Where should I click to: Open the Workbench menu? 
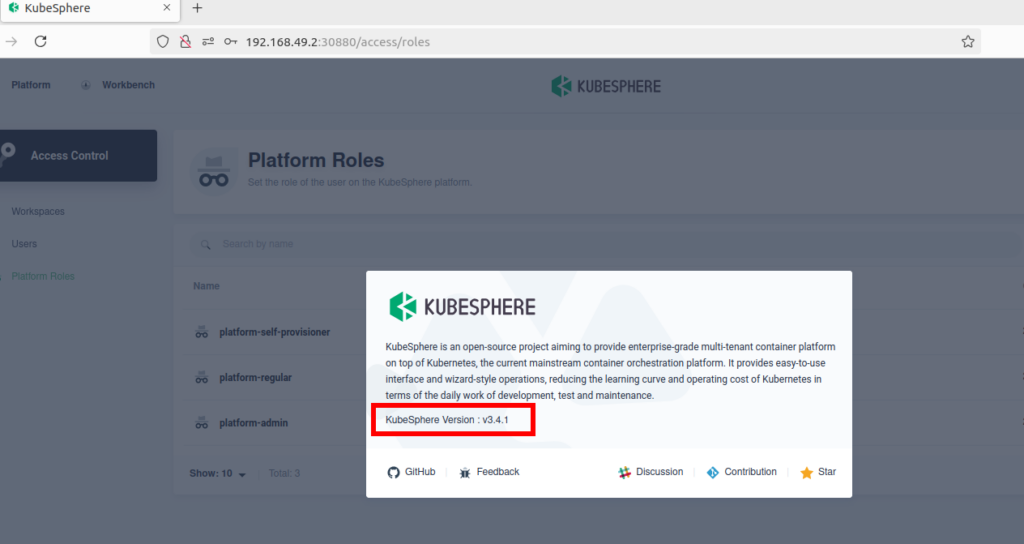point(128,85)
